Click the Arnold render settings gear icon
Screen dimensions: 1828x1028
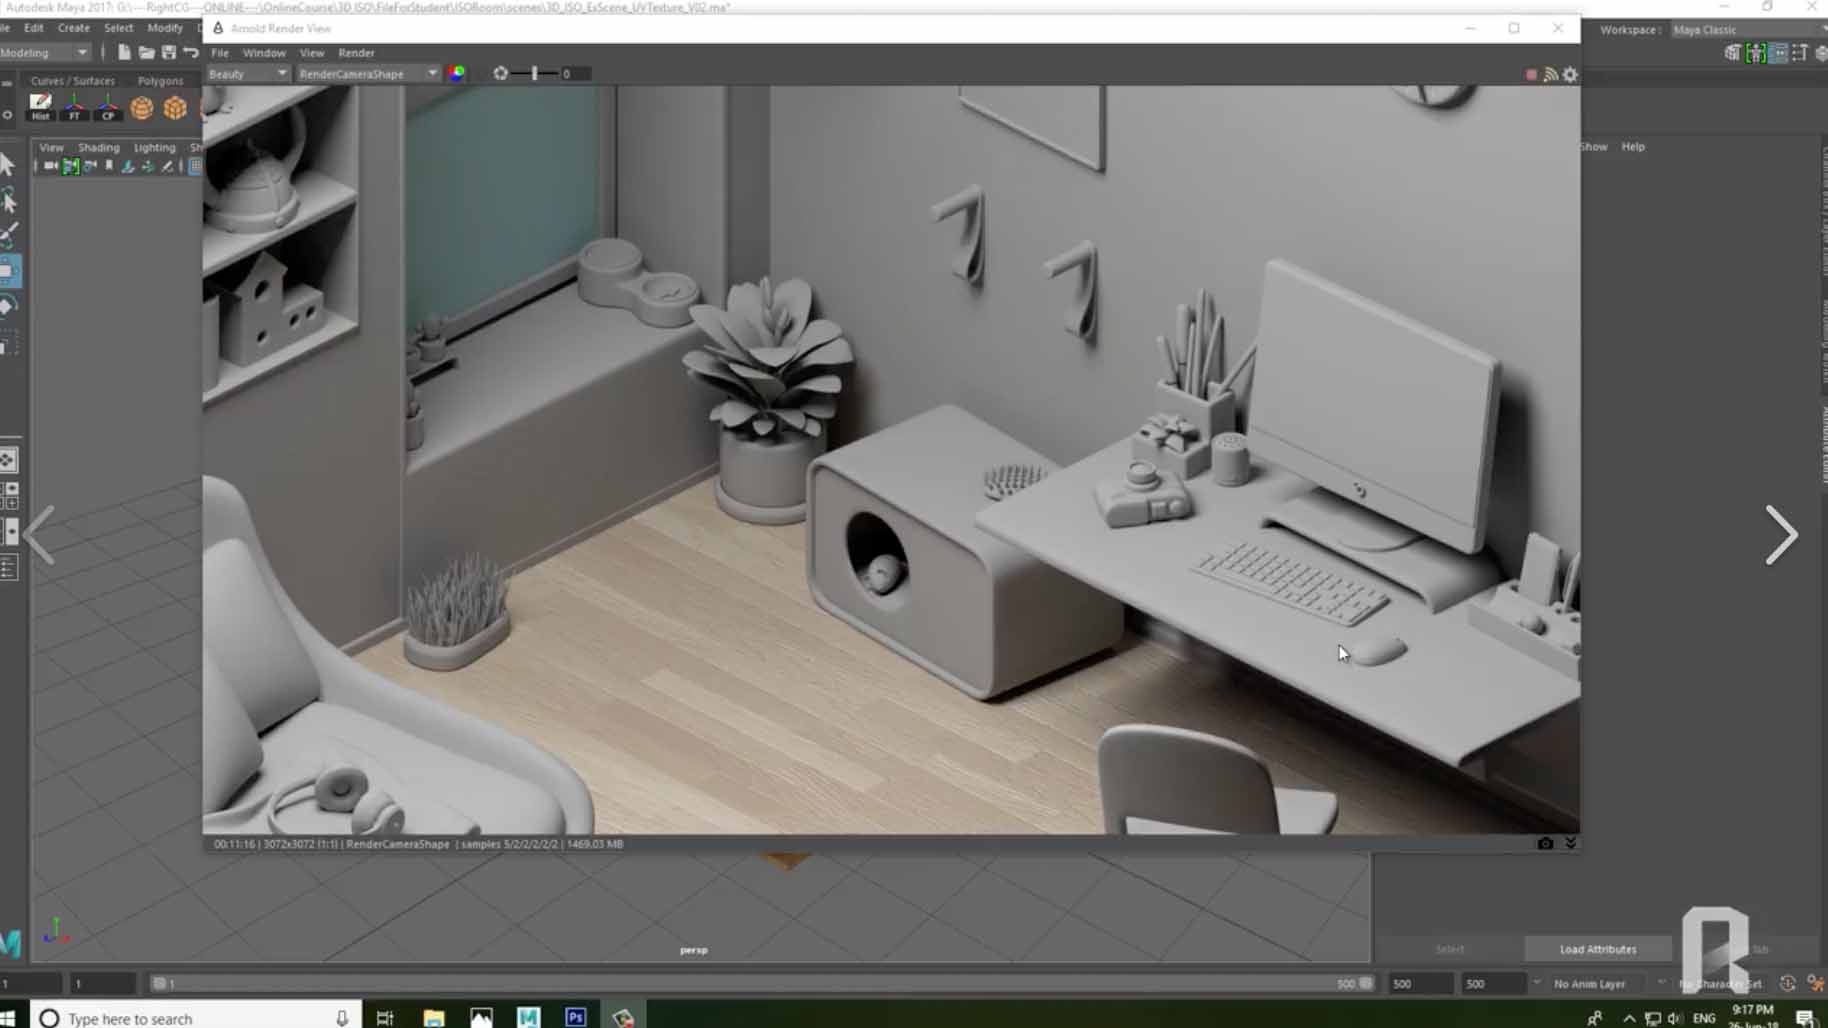pyautogui.click(x=1570, y=75)
